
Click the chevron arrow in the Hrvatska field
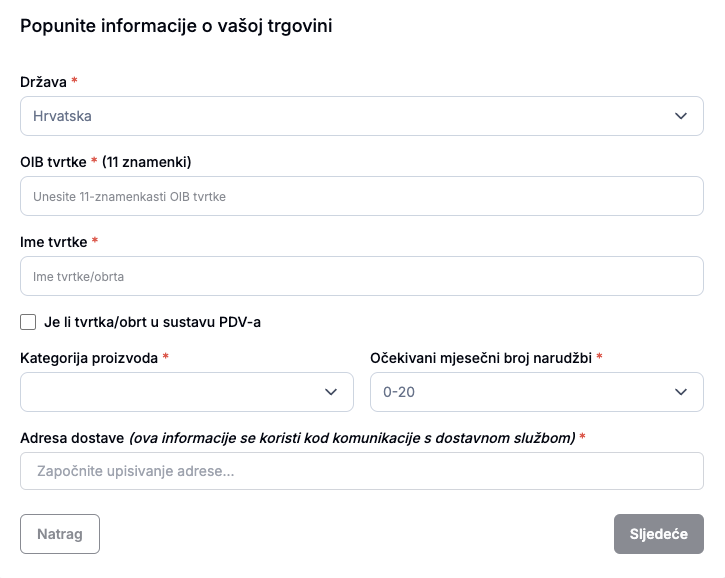click(682, 116)
